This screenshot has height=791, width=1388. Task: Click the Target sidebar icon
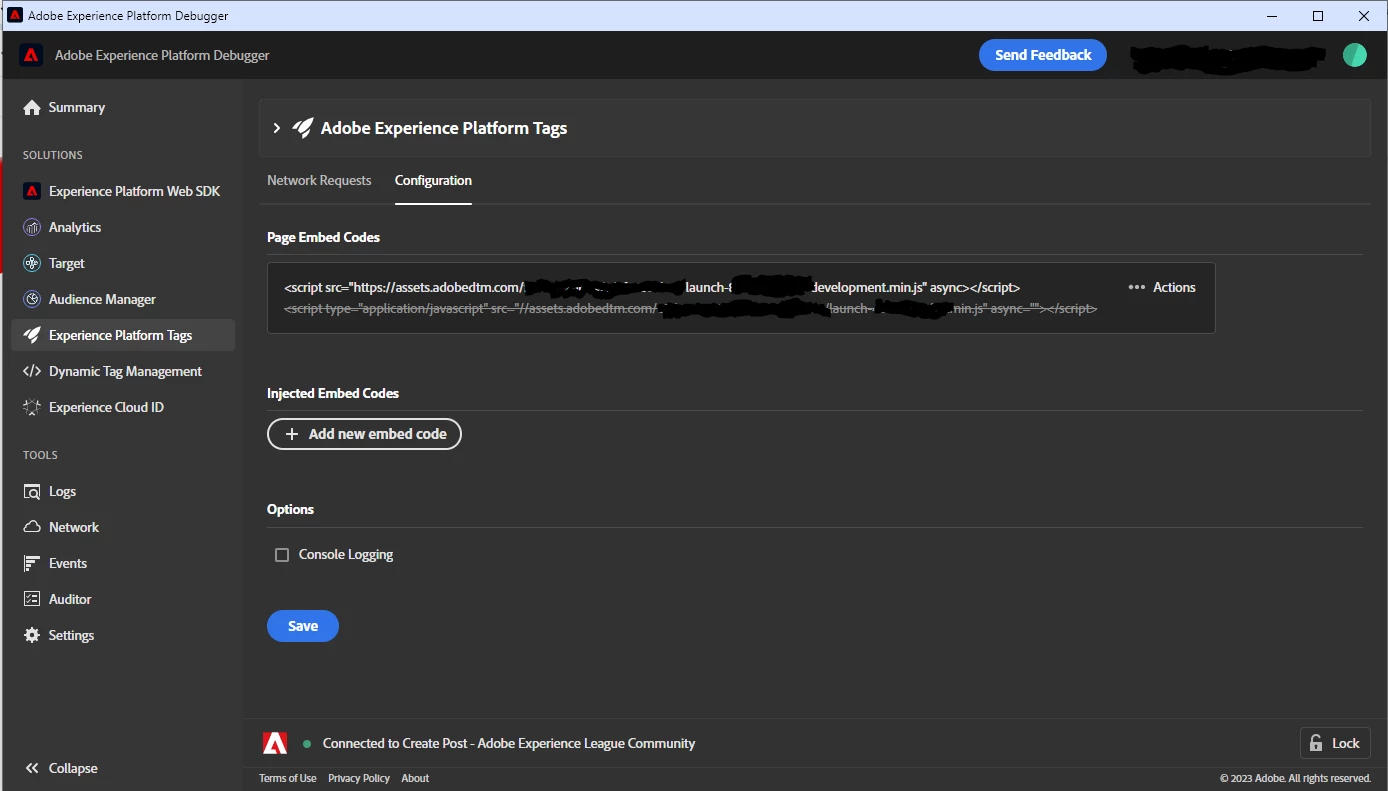[32, 263]
